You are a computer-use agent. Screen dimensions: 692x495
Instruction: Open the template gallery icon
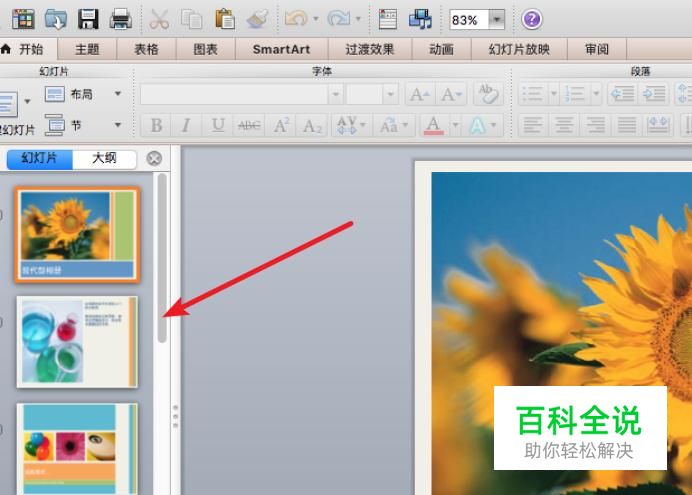23,19
